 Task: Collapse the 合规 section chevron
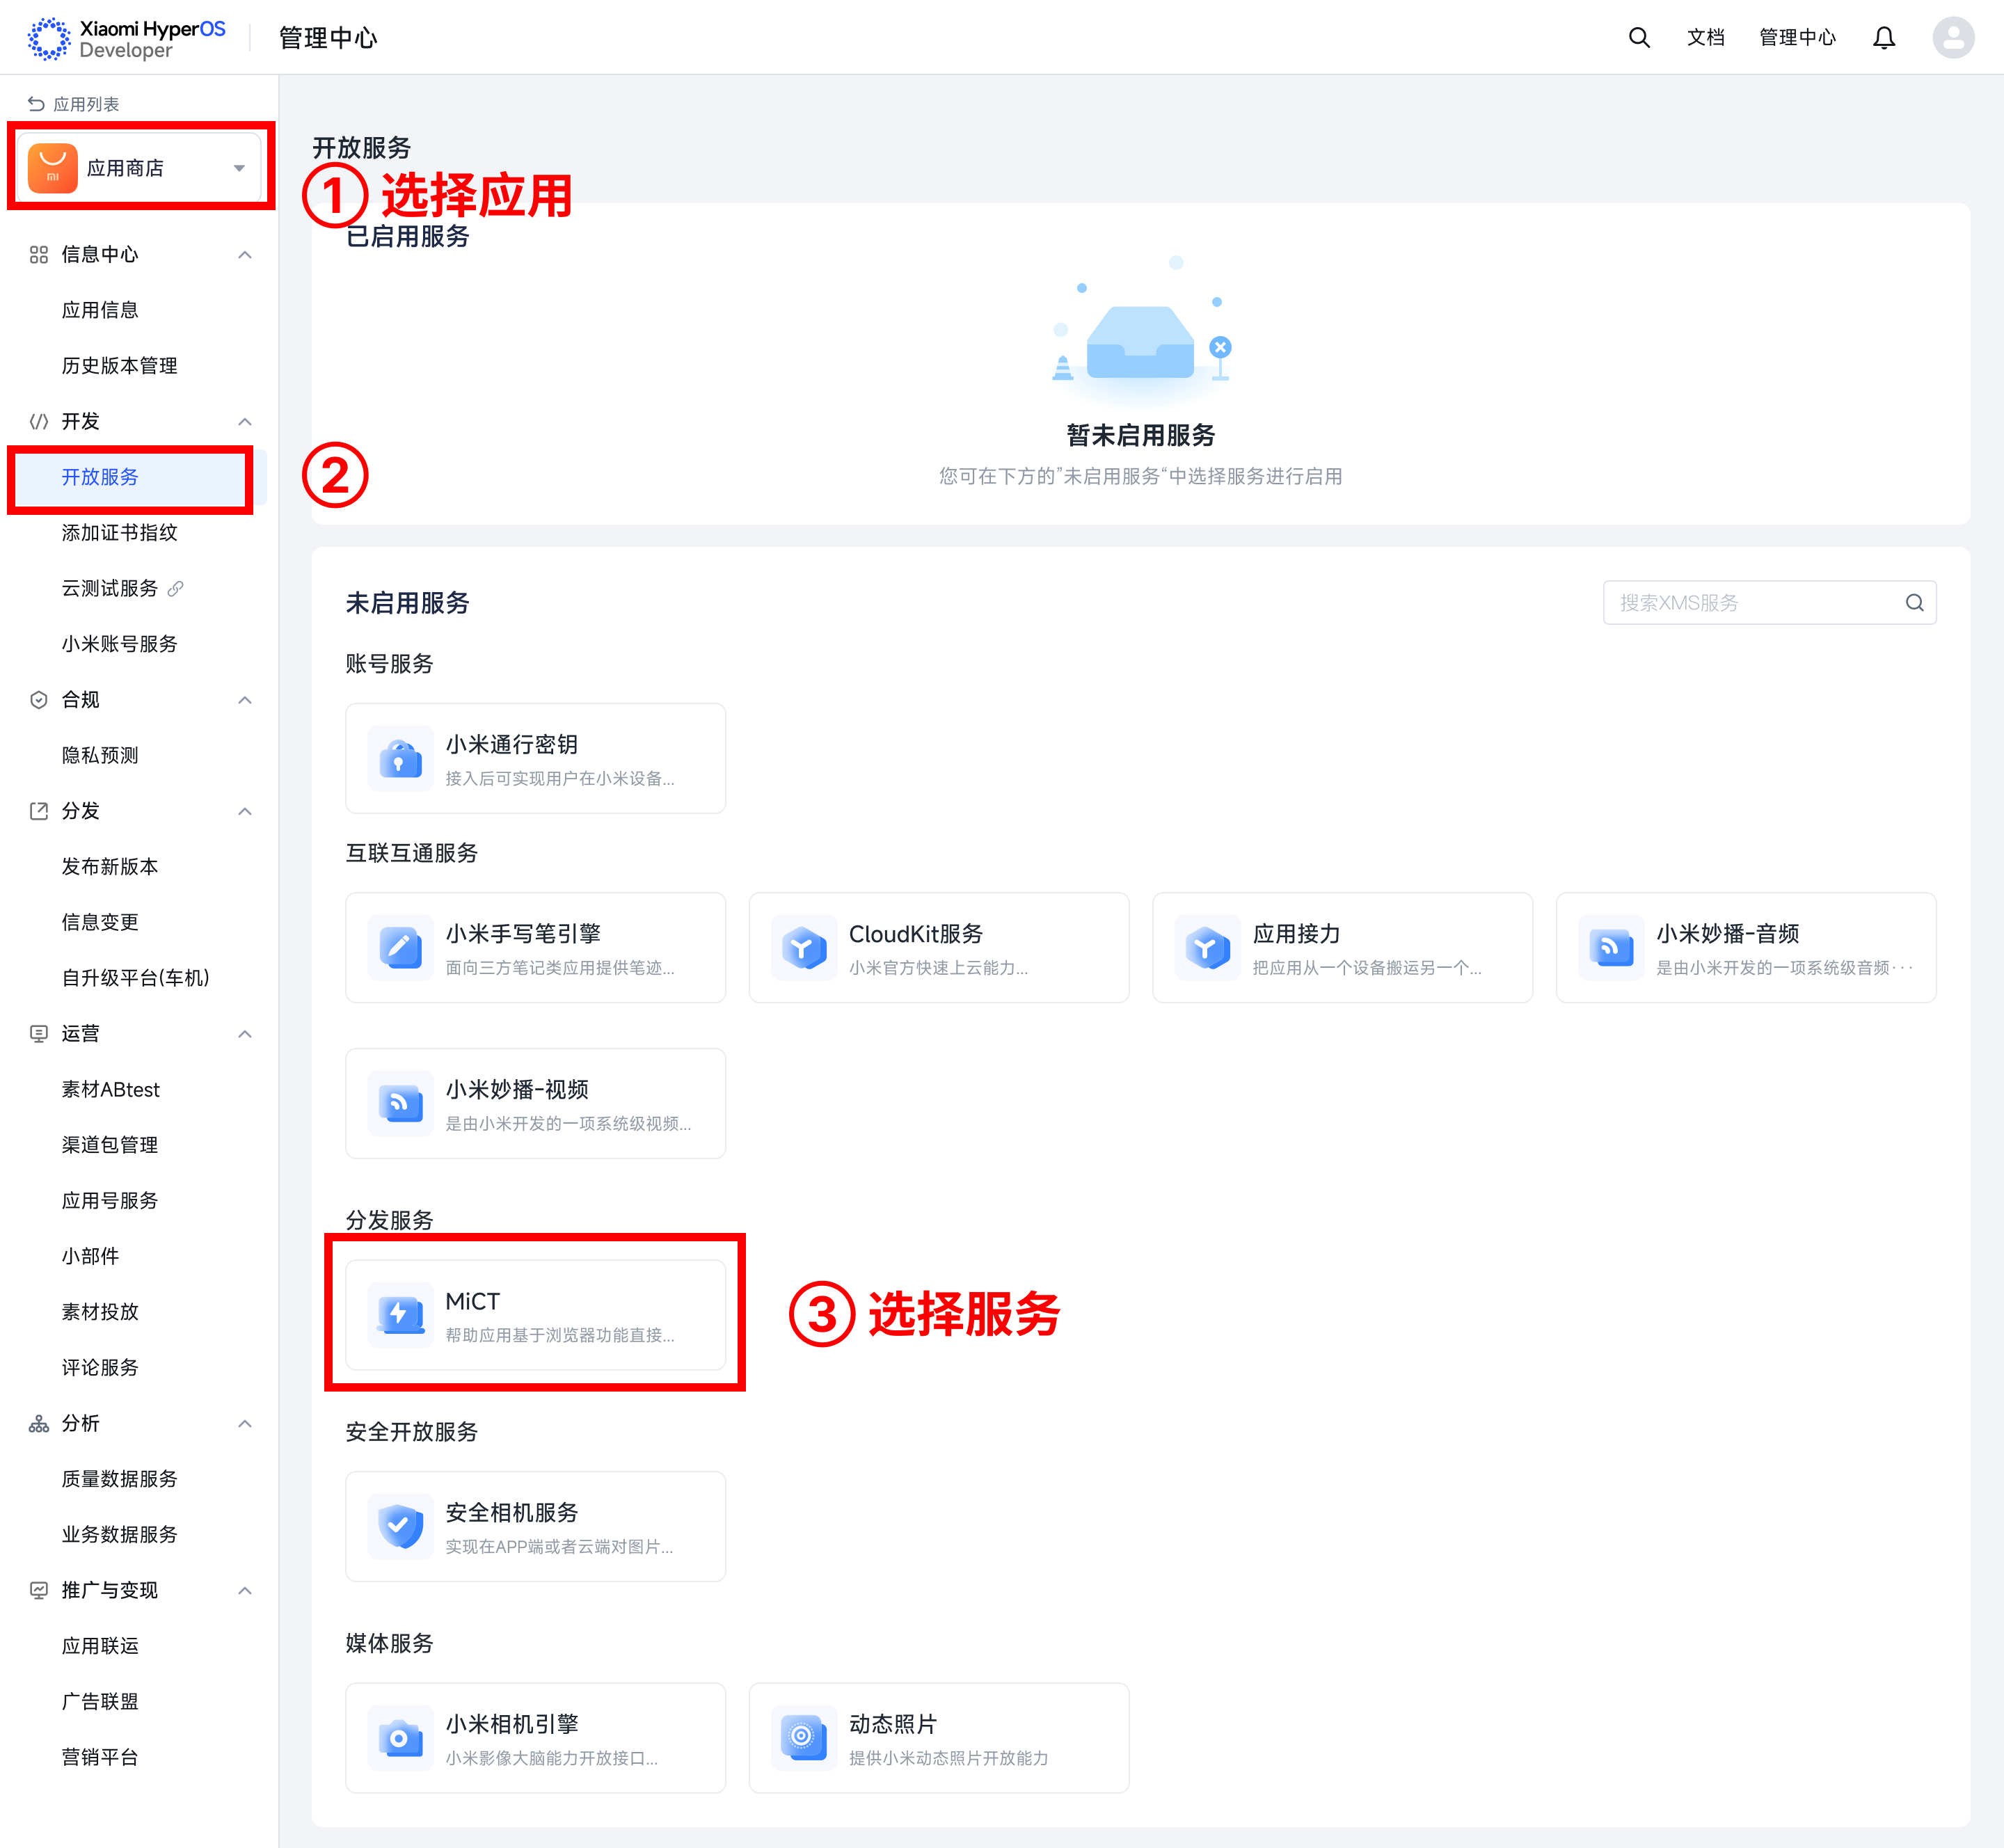245,700
